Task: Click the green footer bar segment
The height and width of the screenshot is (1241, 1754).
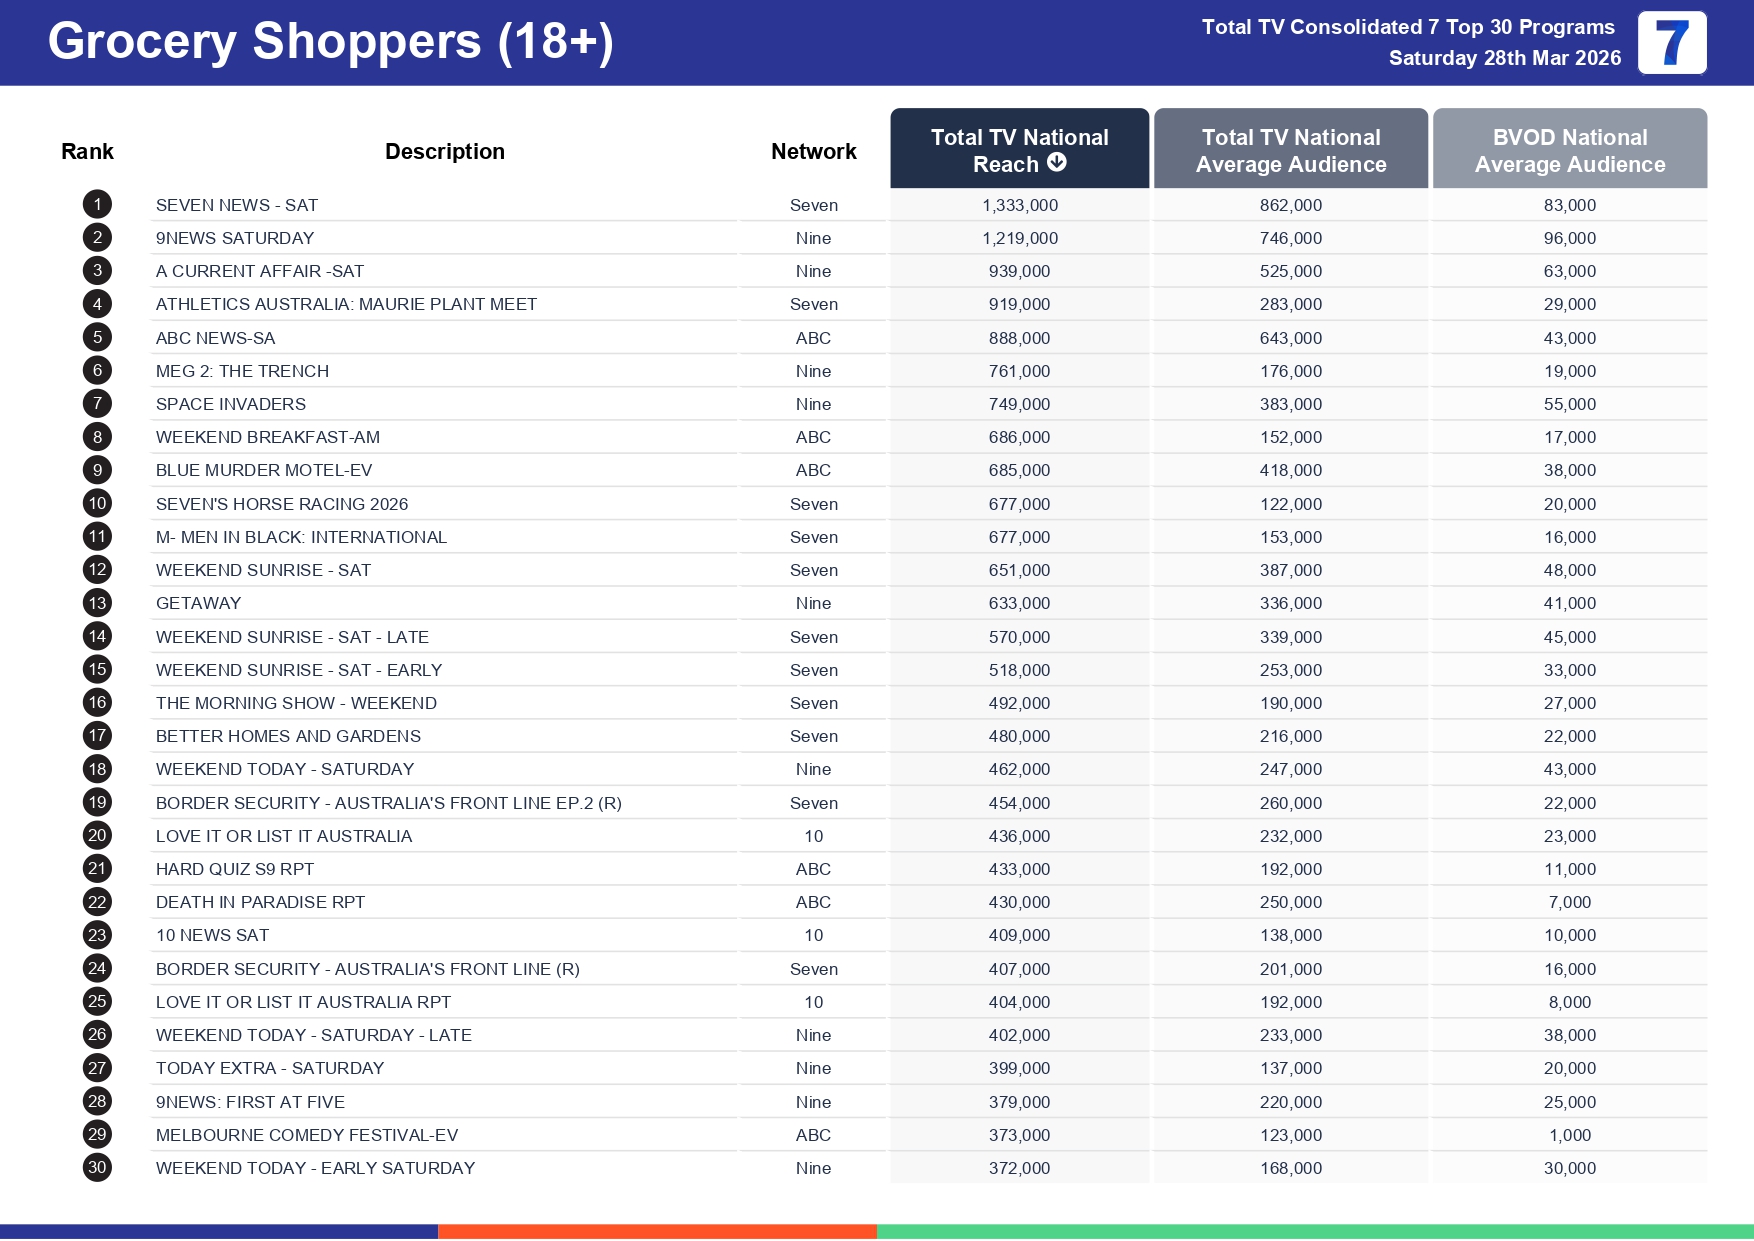Action: (x=1314, y=1232)
